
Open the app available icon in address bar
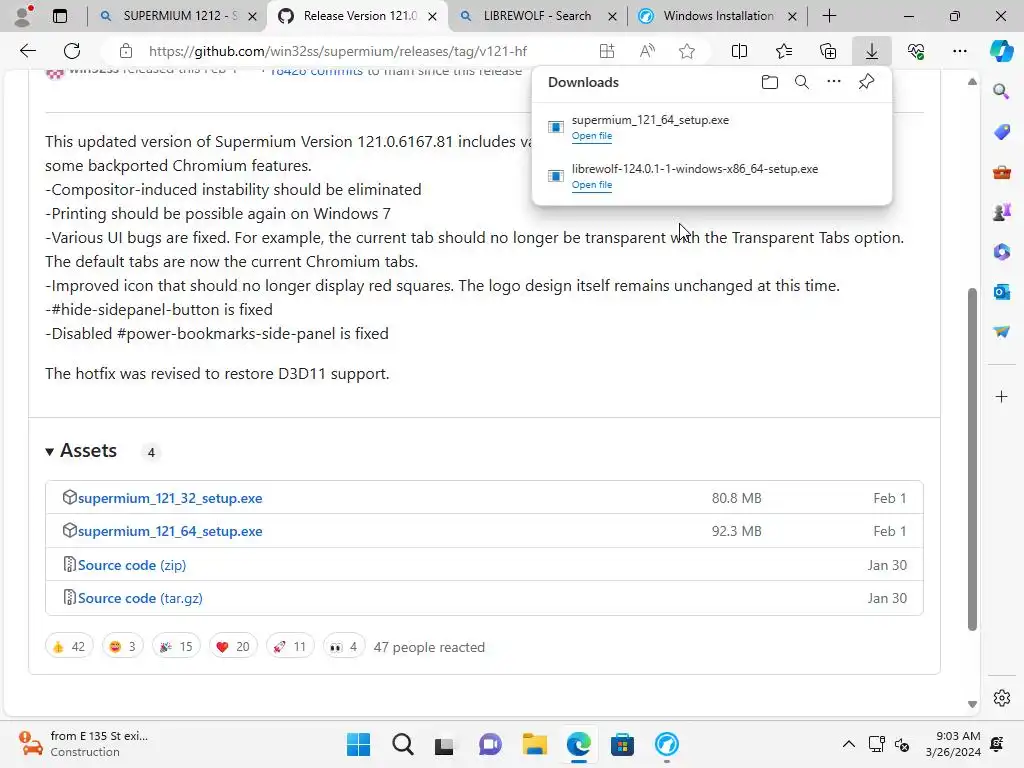coord(607,51)
